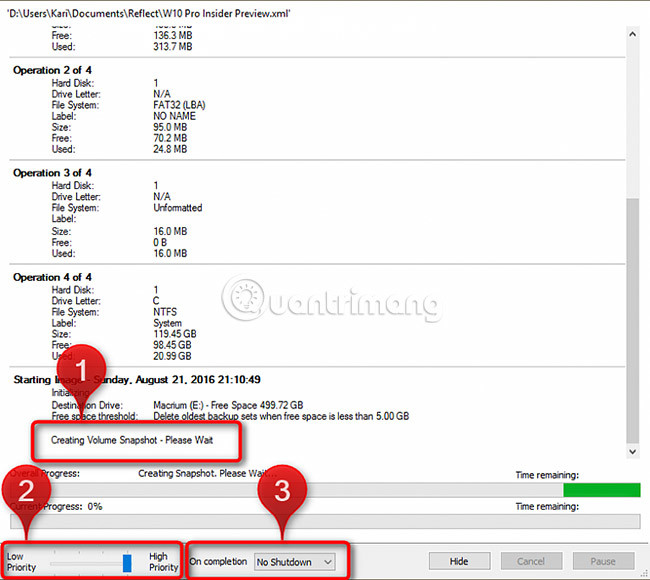The height and width of the screenshot is (580, 650).
Task: Click the 'High Priority' label
Action: pos(163,562)
